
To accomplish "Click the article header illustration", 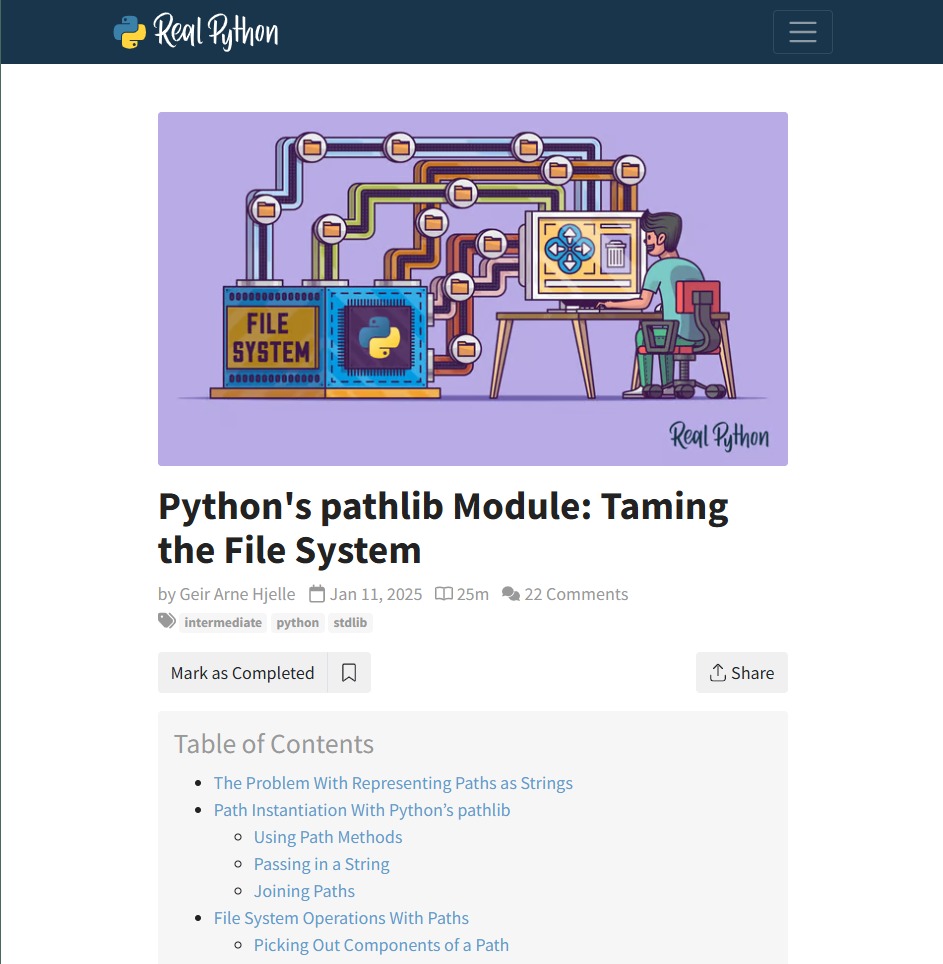I will tap(473, 289).
